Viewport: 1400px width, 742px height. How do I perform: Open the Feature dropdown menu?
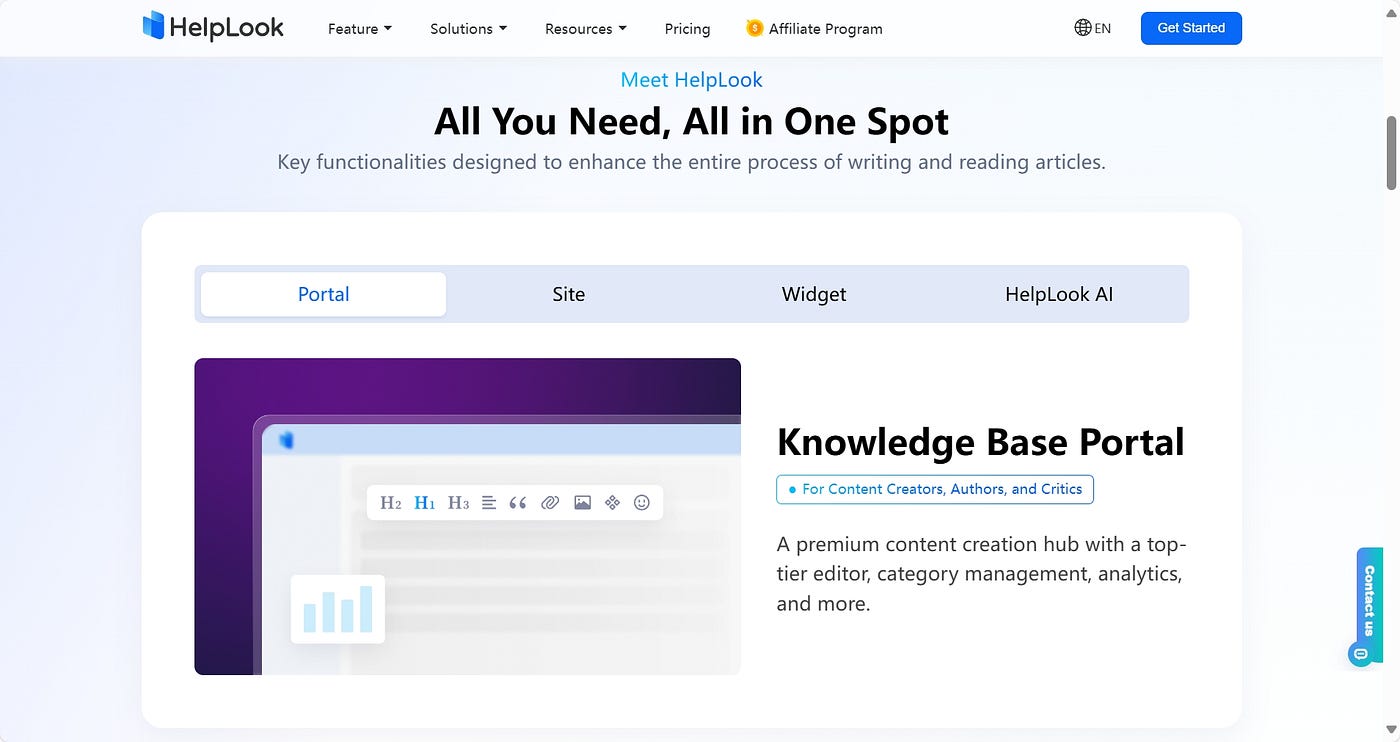tap(359, 29)
